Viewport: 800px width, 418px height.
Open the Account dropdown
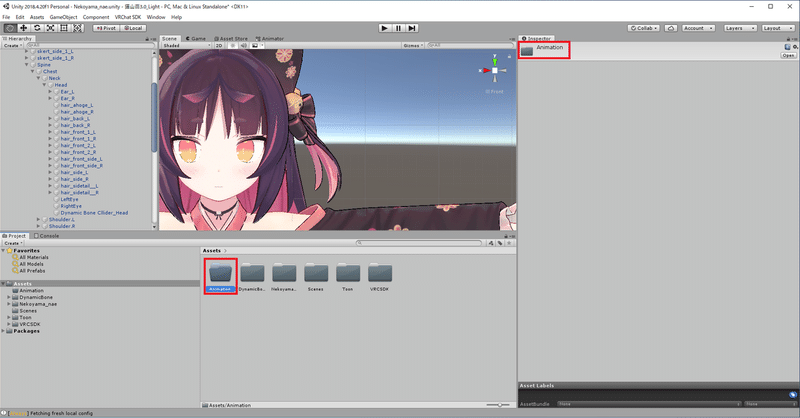click(x=697, y=28)
